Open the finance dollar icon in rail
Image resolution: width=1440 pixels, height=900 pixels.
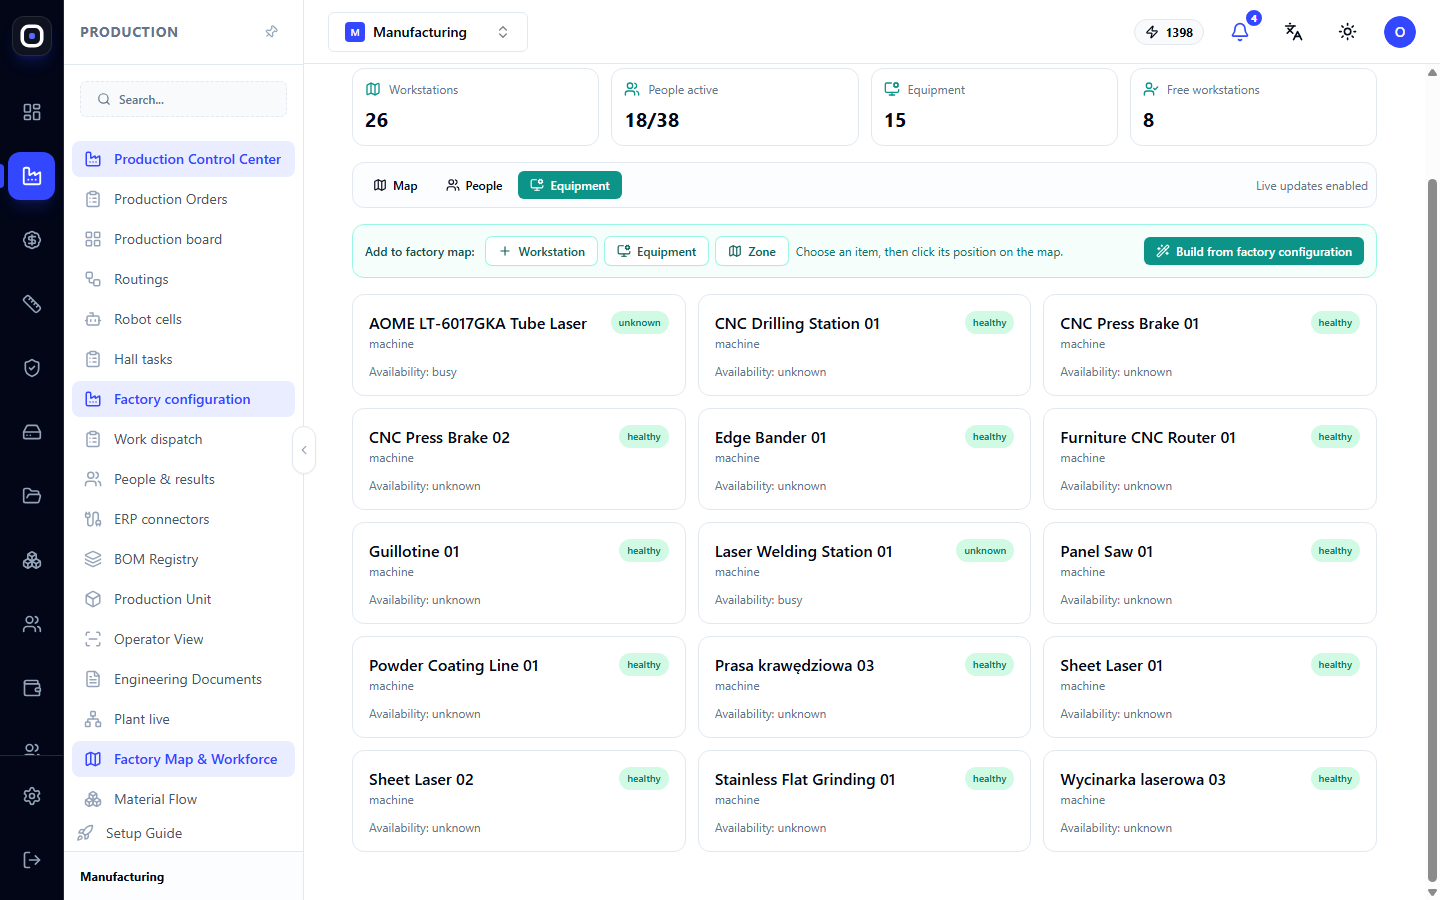(x=32, y=240)
